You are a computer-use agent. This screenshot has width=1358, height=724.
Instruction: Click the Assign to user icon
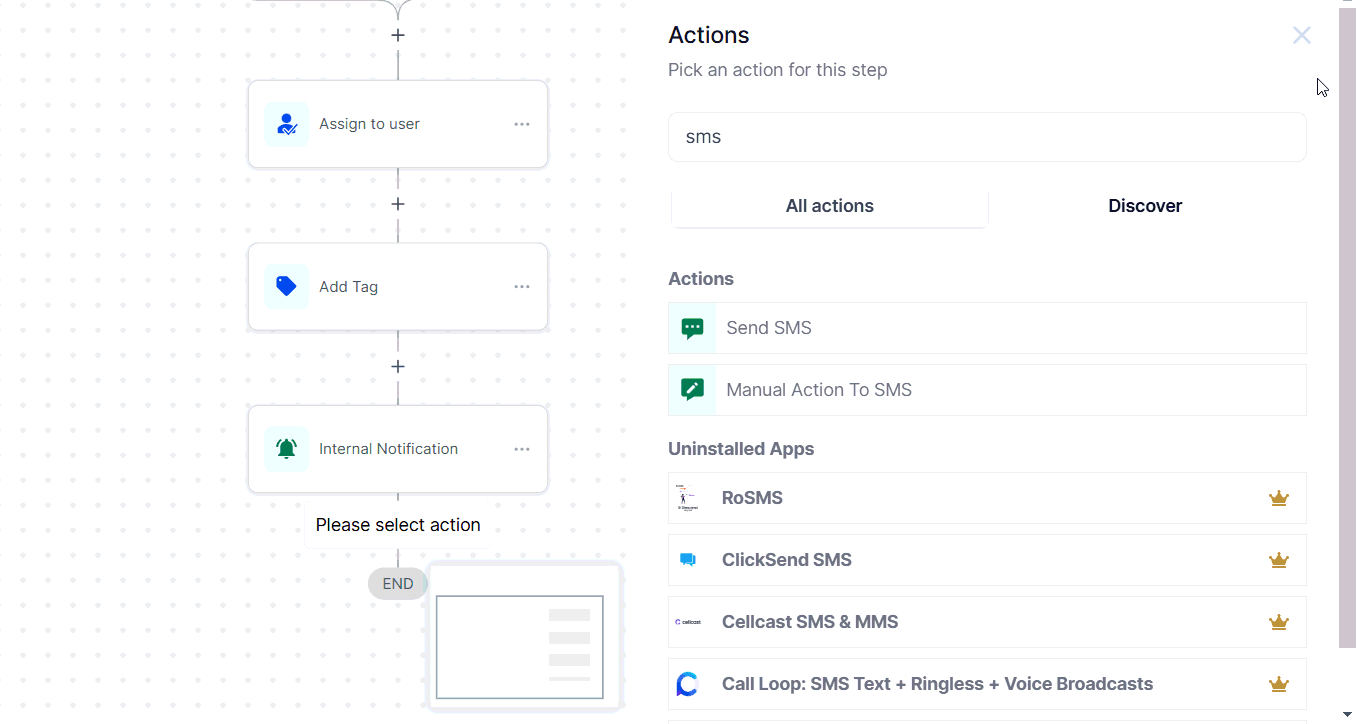pyautogui.click(x=286, y=124)
